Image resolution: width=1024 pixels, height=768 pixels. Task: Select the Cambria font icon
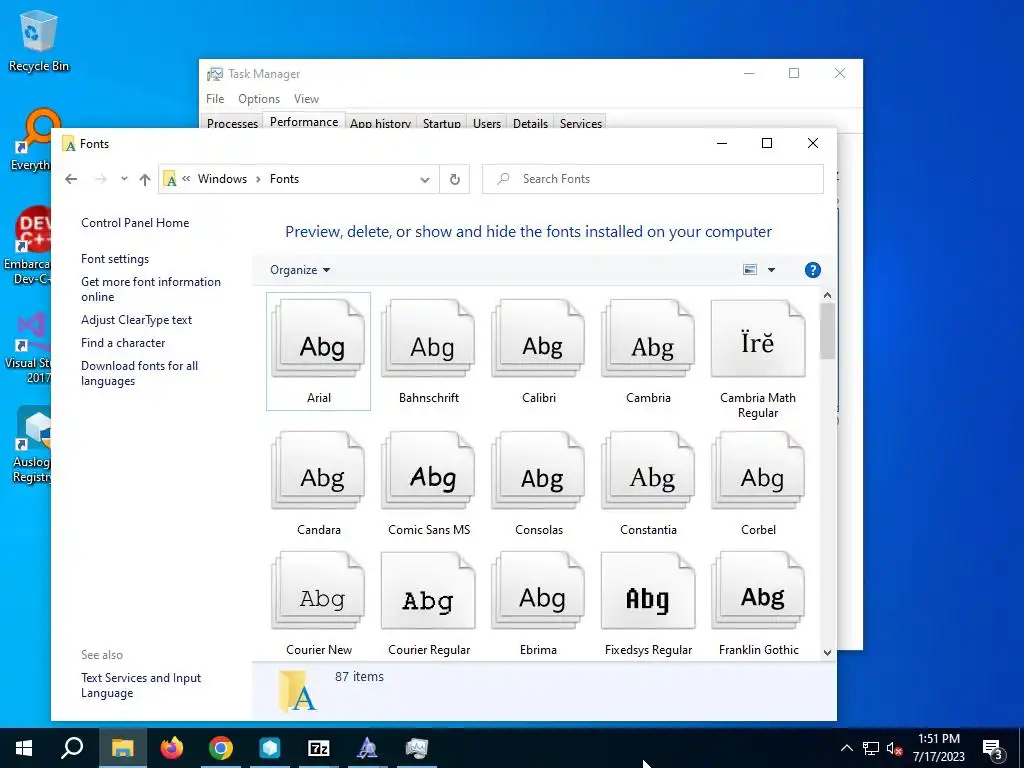[x=648, y=339]
